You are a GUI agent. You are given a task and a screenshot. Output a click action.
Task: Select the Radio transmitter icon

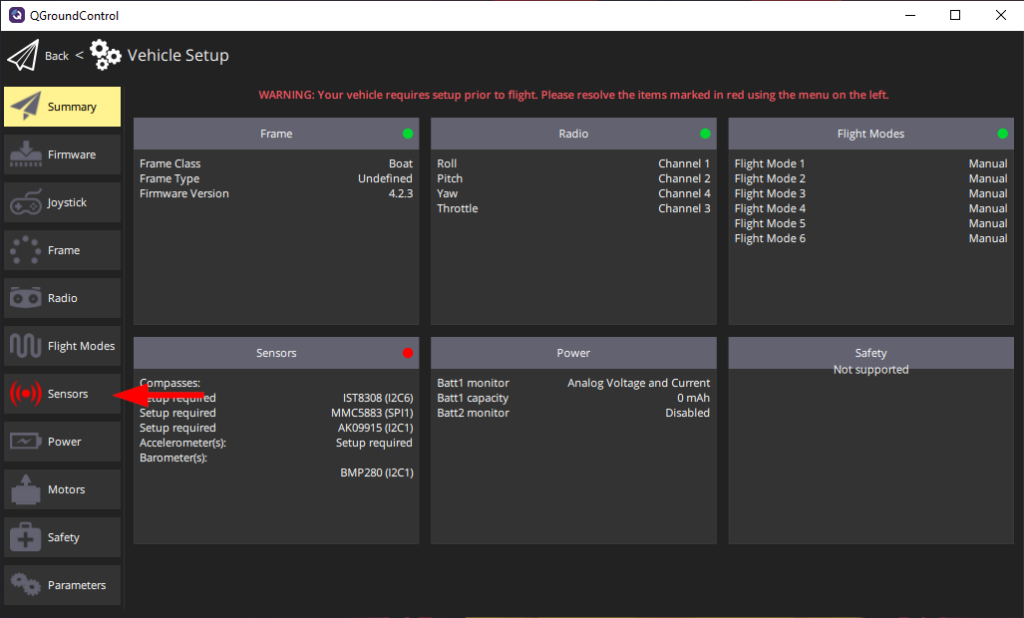(30, 297)
